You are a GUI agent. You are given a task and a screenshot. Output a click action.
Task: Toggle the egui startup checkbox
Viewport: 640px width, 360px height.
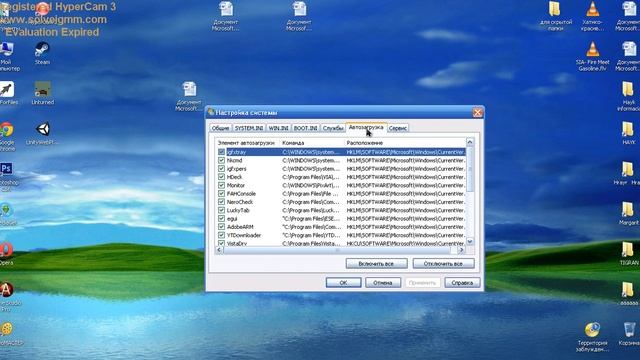pos(221,219)
